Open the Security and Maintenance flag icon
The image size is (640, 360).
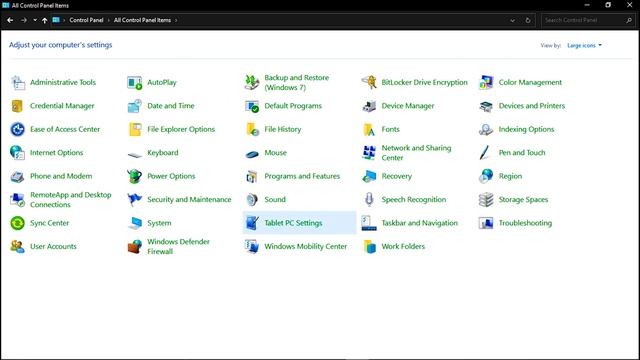(134, 200)
